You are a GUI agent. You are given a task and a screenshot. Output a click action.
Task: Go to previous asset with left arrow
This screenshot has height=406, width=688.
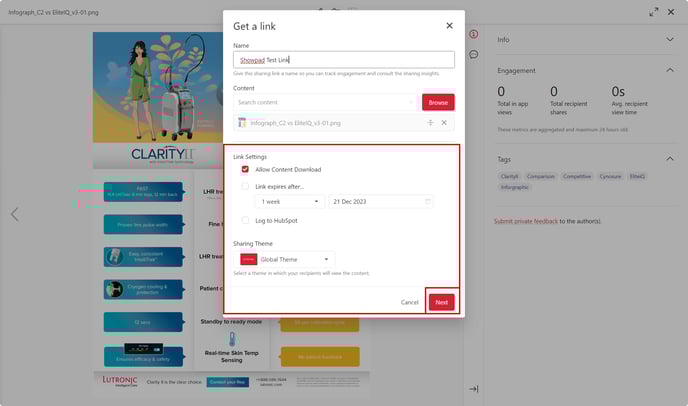click(x=14, y=214)
